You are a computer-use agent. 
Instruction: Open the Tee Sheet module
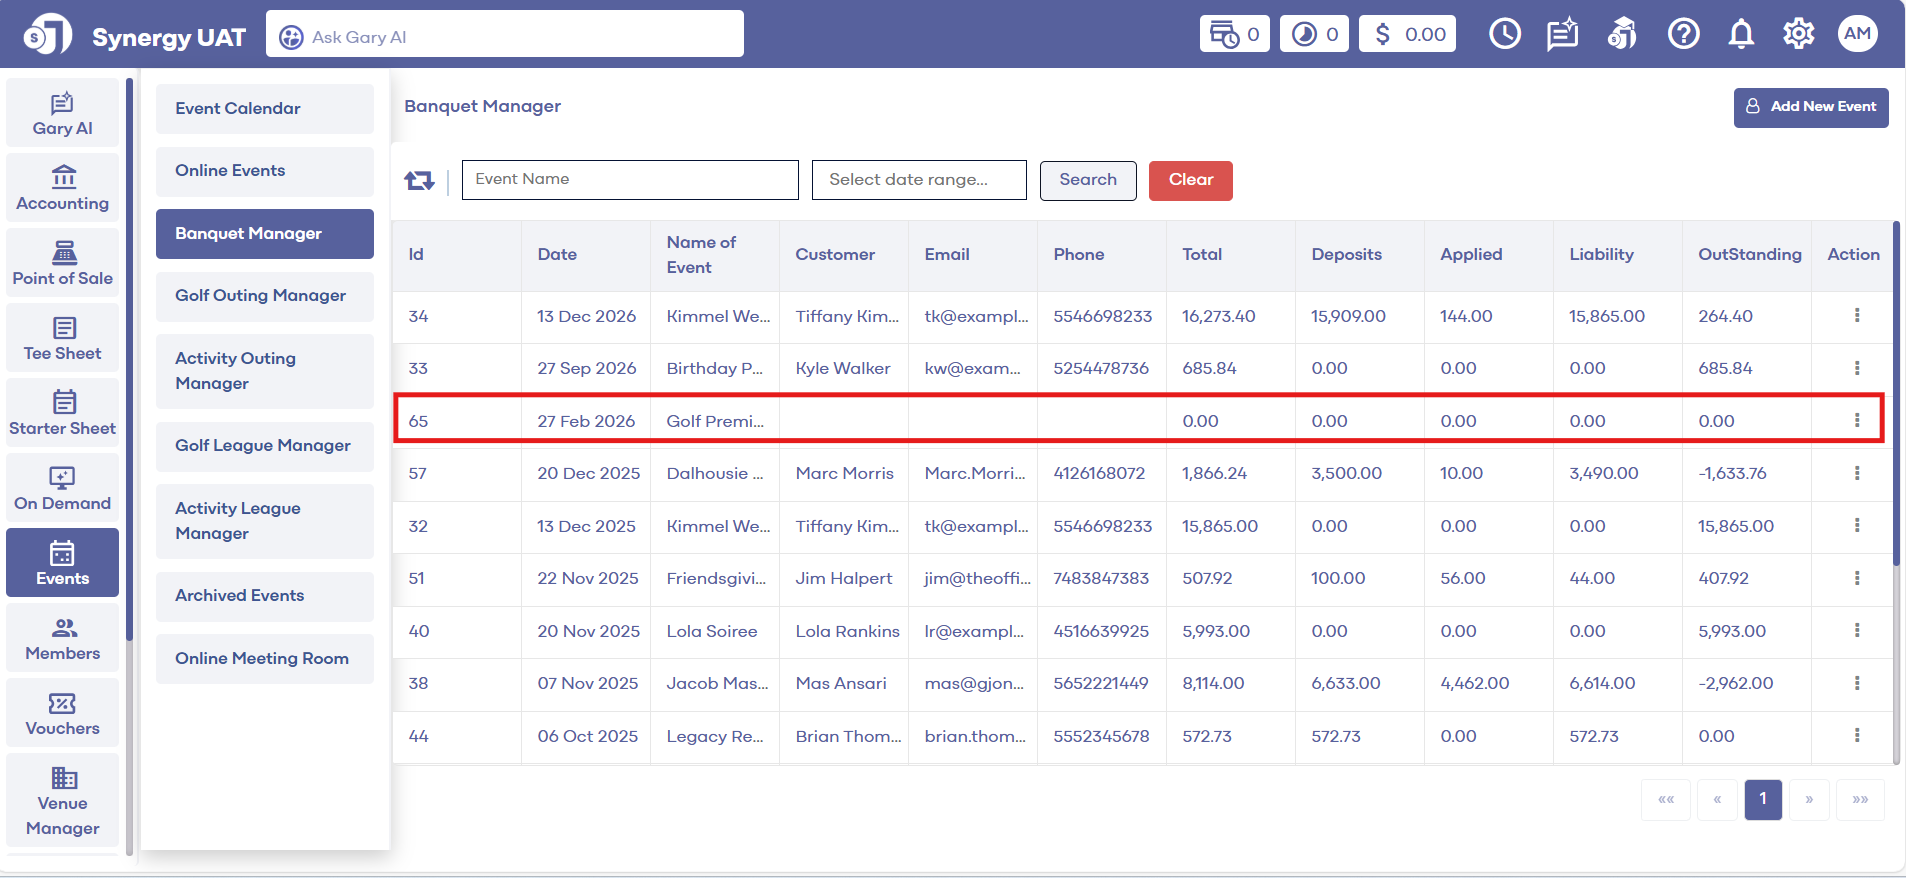62,339
